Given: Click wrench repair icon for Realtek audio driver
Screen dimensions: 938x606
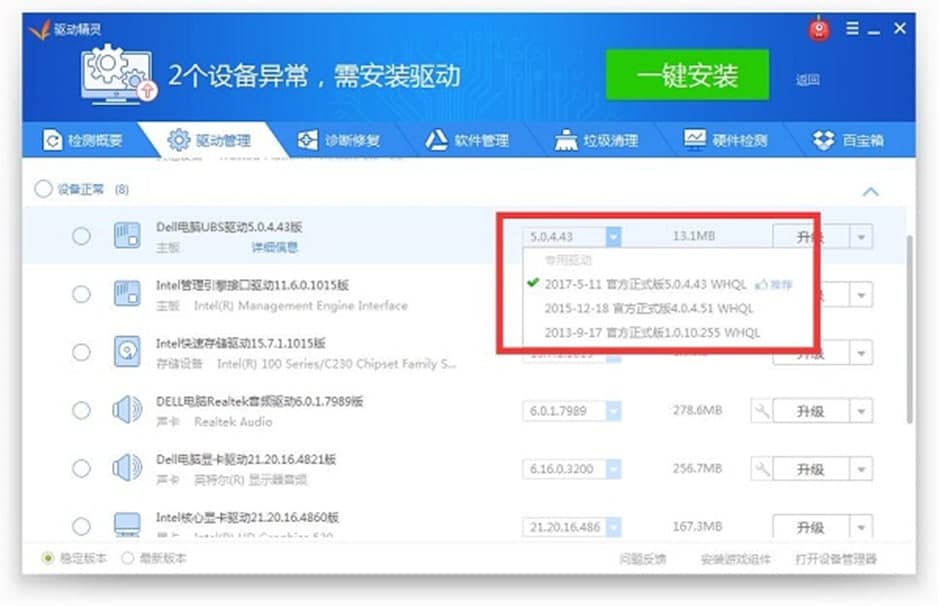Looking at the screenshot, I should 762,411.
